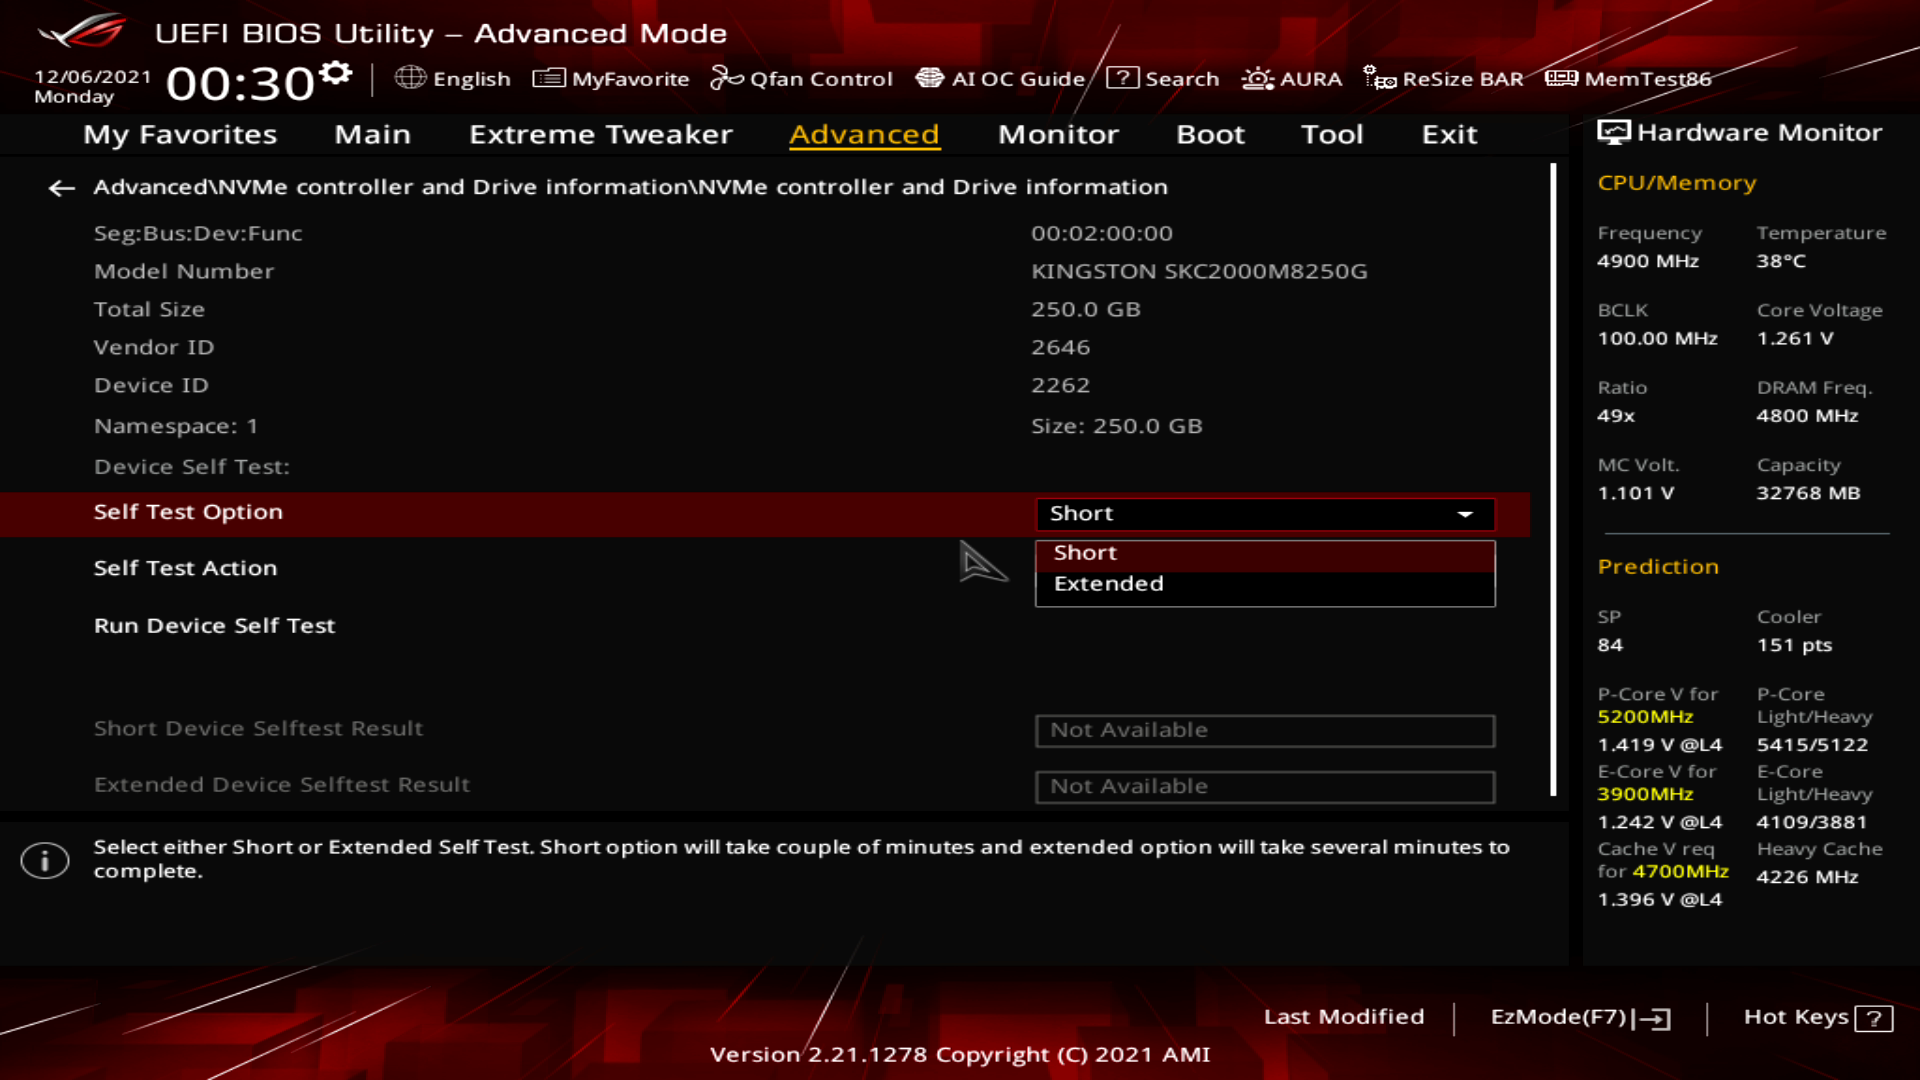Viewport: 1920px width, 1080px height.
Task: Click Run Device Self Test
Action: 214,626
